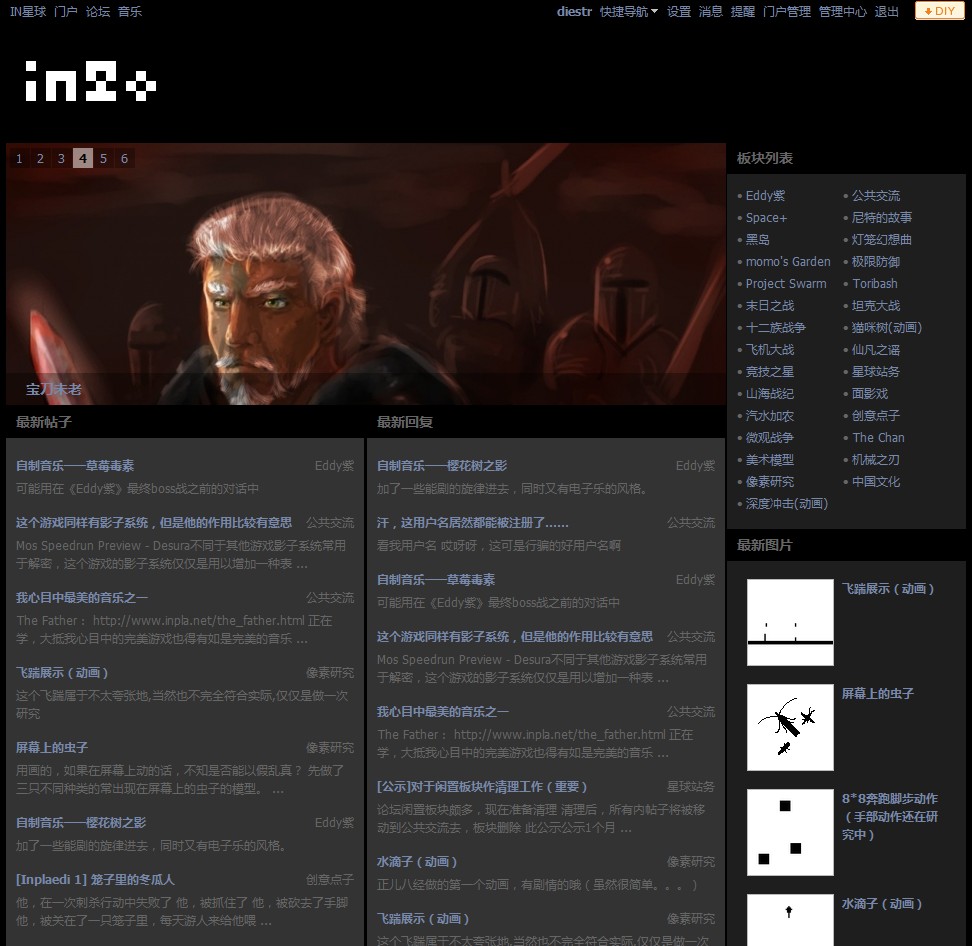
Task: Open 提醒 in the top bar
Action: pyautogui.click(x=743, y=11)
